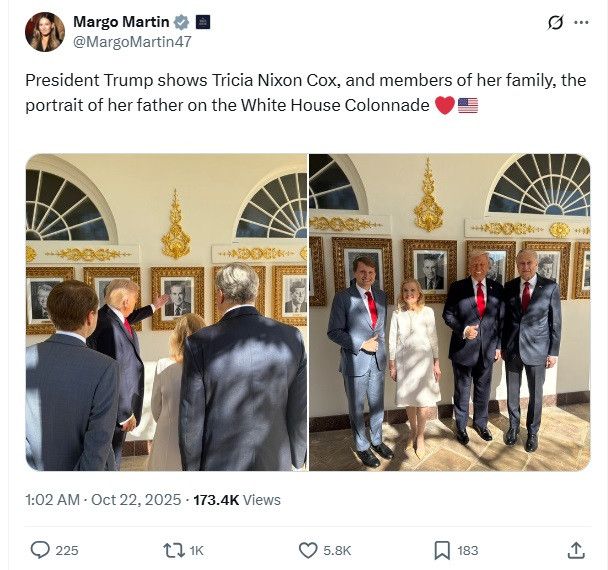608x570 pixels.
Task: Open the three-dot more options menu
Action: tap(582, 22)
